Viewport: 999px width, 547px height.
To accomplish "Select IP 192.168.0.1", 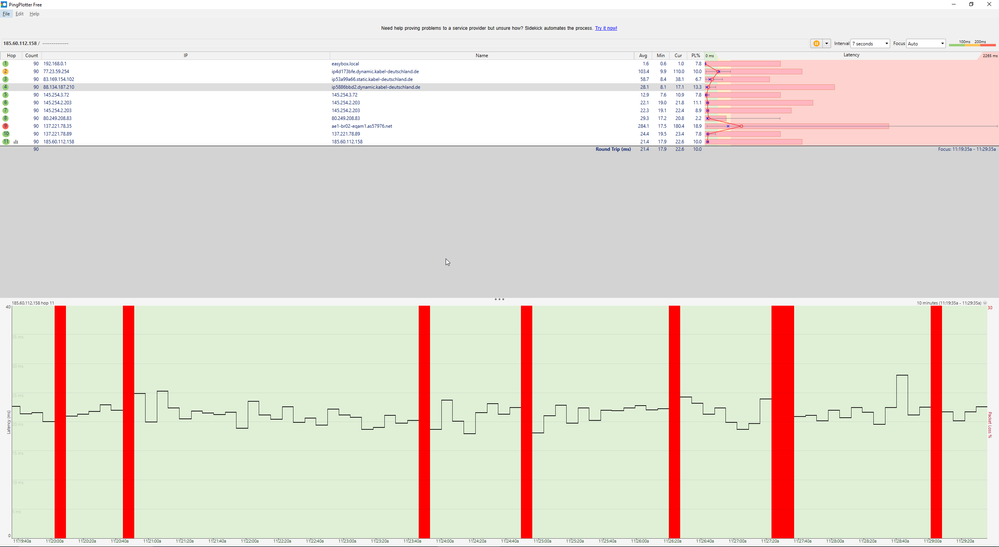I will click(x=55, y=64).
